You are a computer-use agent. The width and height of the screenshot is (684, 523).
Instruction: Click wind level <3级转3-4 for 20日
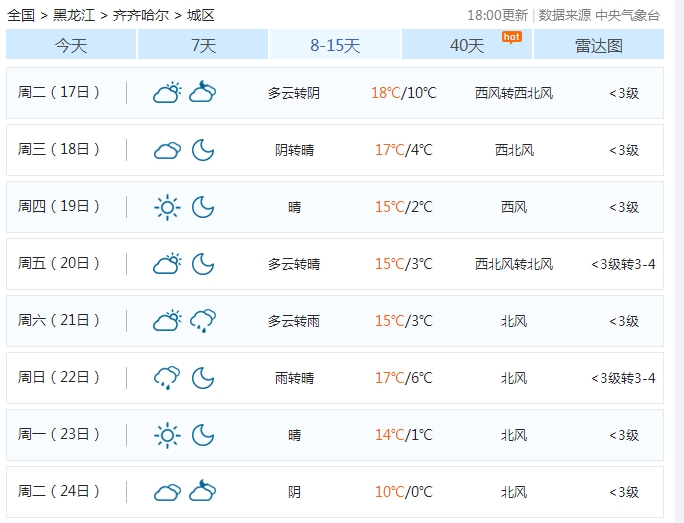(623, 264)
